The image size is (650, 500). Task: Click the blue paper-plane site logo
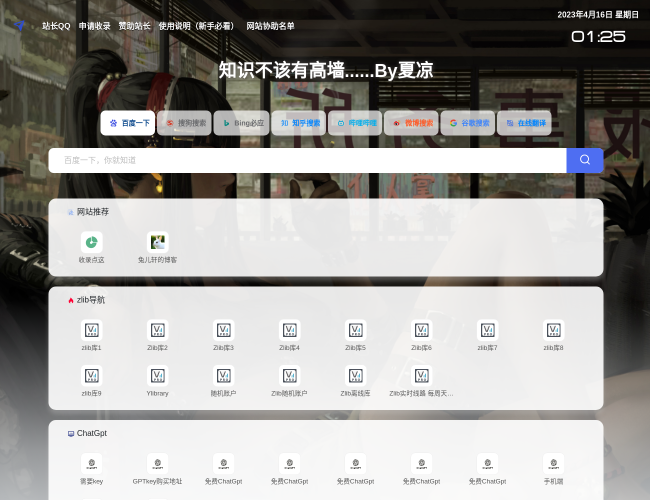click(19, 26)
